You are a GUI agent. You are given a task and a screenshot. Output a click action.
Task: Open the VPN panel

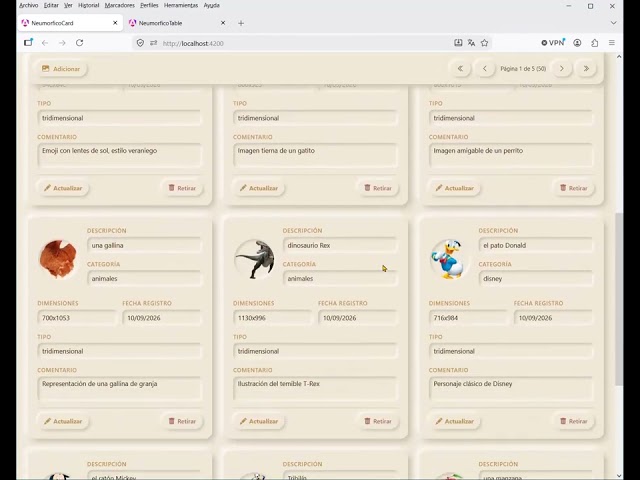point(553,43)
